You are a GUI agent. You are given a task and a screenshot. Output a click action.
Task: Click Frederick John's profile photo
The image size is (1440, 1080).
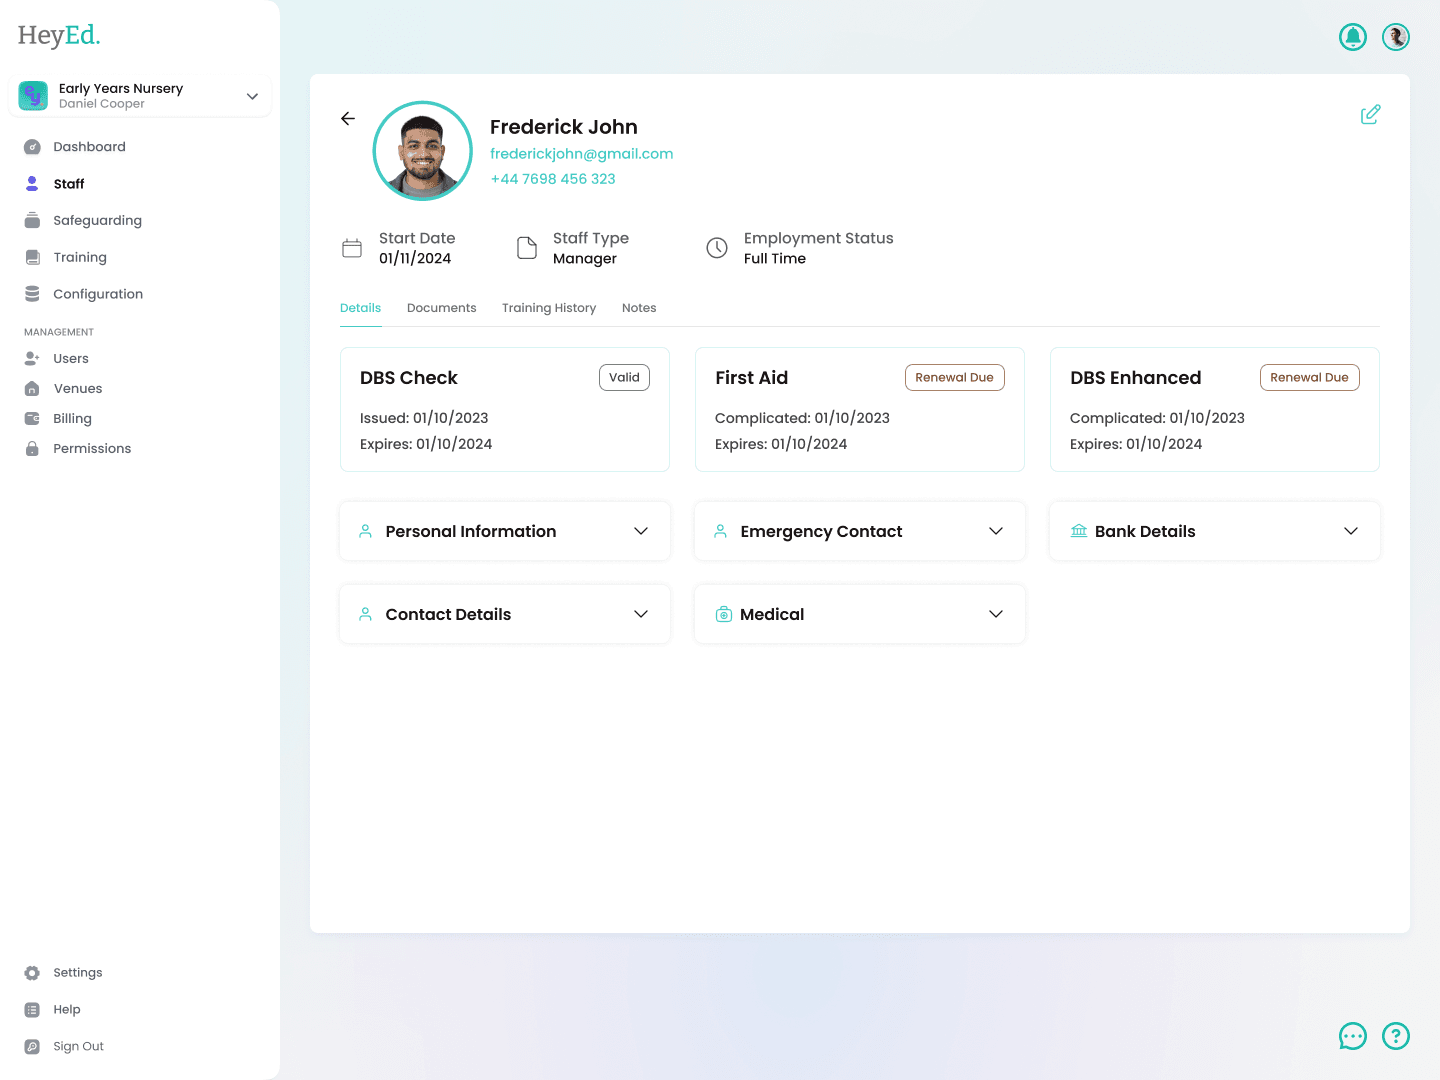pos(423,151)
